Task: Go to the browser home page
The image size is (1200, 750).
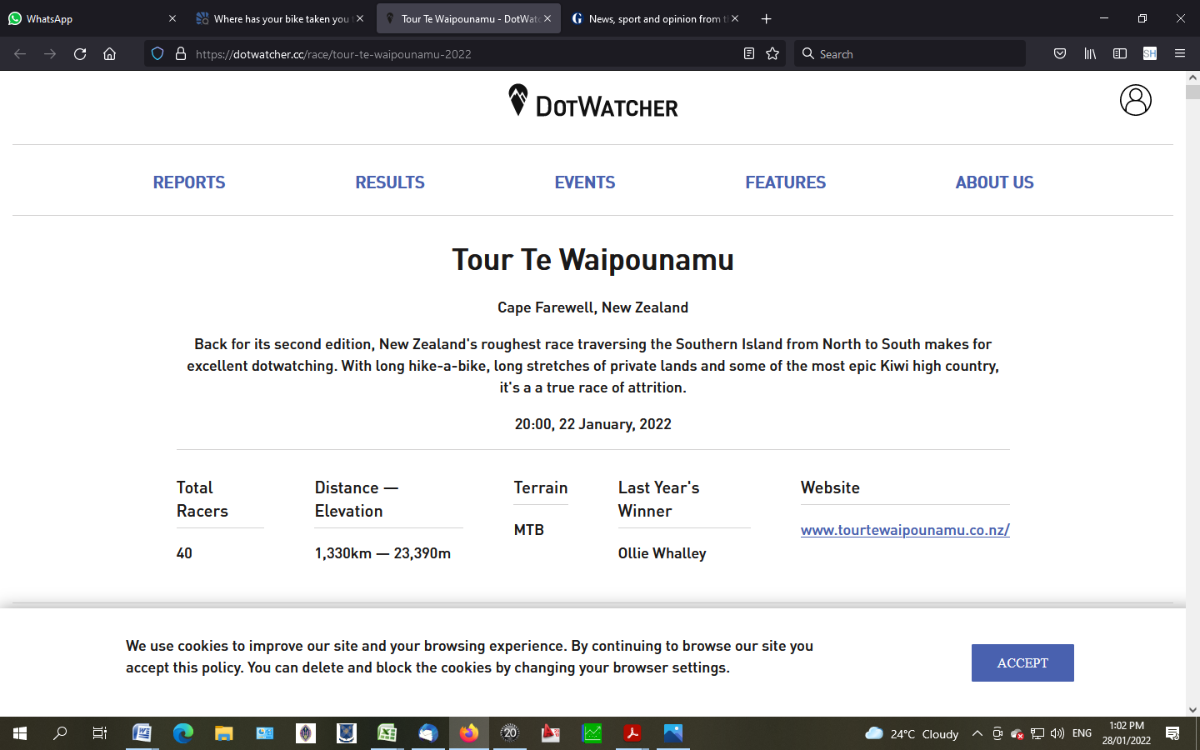Action: [x=110, y=54]
